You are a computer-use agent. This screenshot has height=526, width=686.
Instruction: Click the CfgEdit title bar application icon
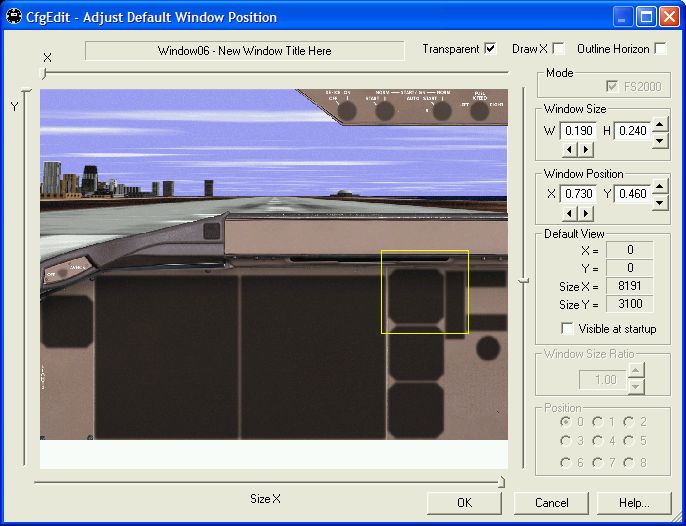(15, 16)
